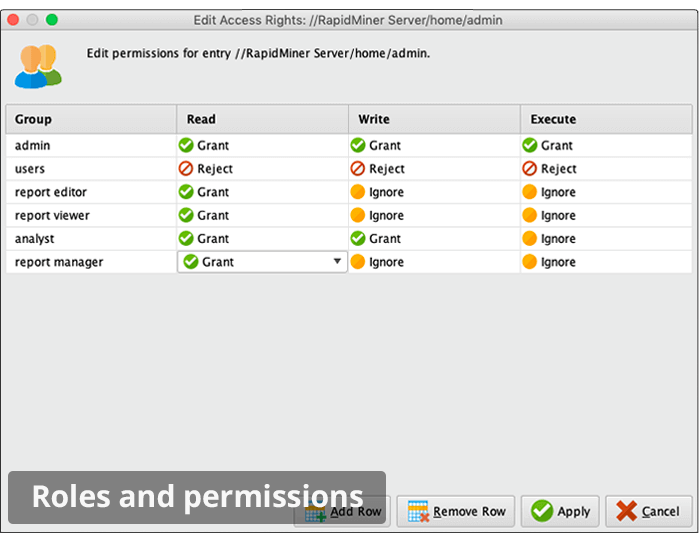Viewport: 699px width, 552px height.
Task: Select the analyst group row
Action: 349,239
